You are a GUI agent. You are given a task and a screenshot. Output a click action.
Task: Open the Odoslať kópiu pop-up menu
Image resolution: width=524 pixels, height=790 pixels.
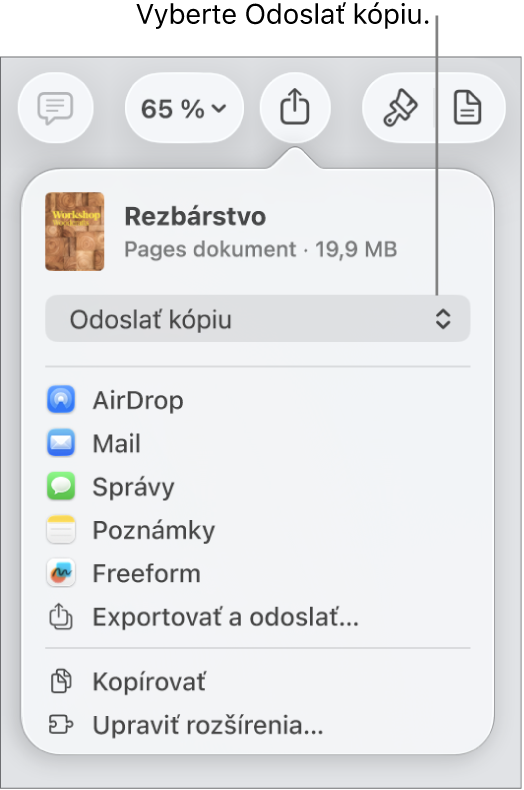(257, 319)
